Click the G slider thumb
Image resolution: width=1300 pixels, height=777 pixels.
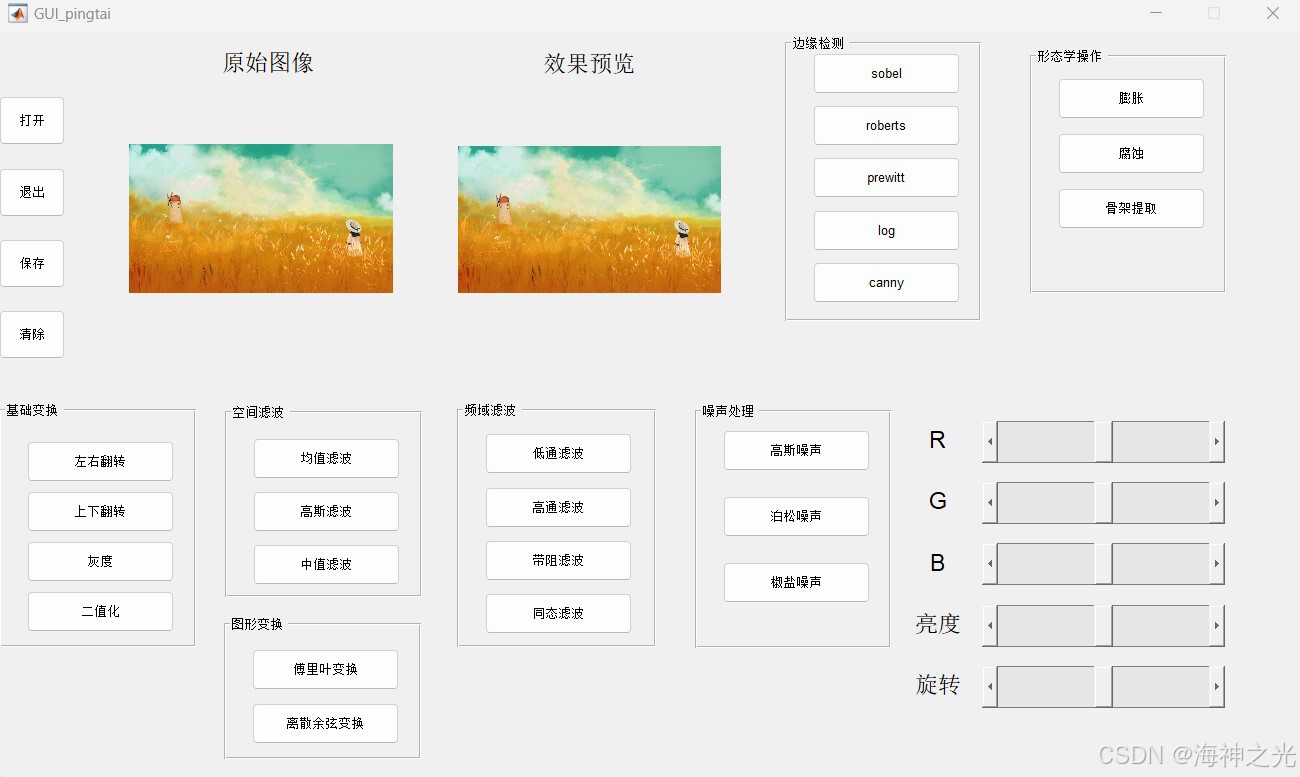(x=1104, y=502)
